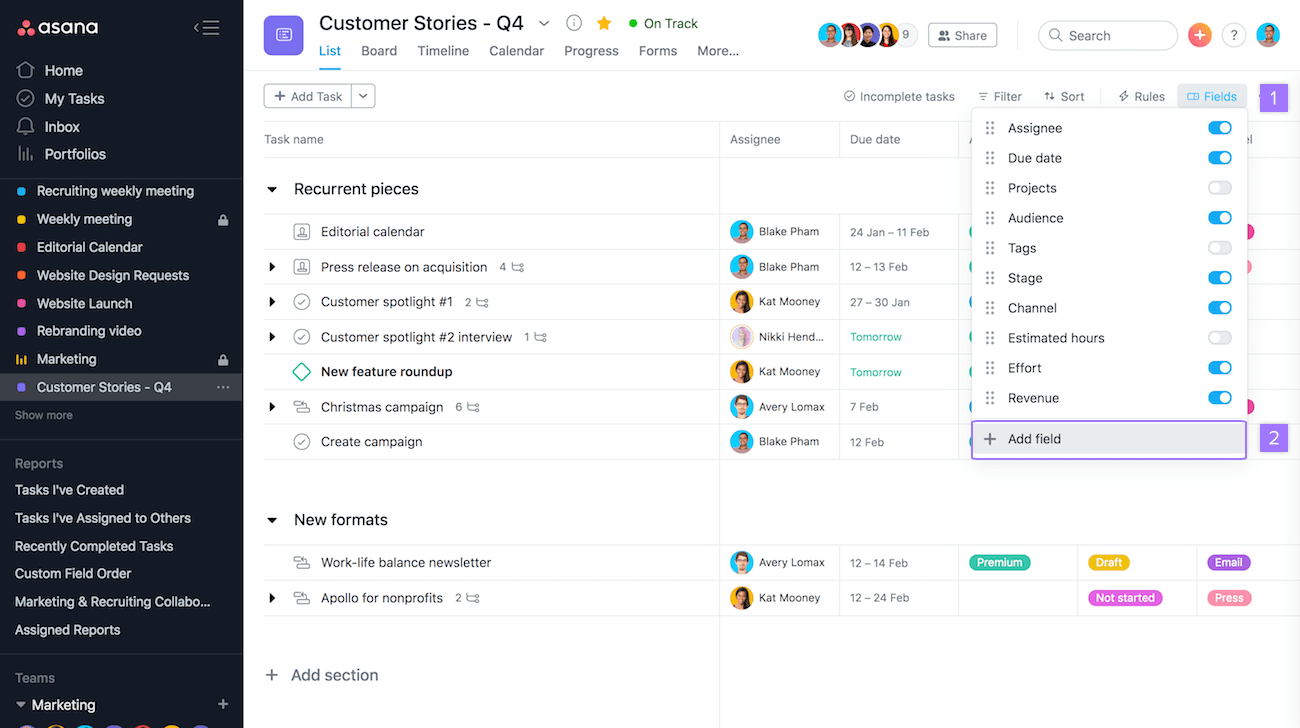Click the Share button
Screen dimensions: 1300x728
(962, 35)
